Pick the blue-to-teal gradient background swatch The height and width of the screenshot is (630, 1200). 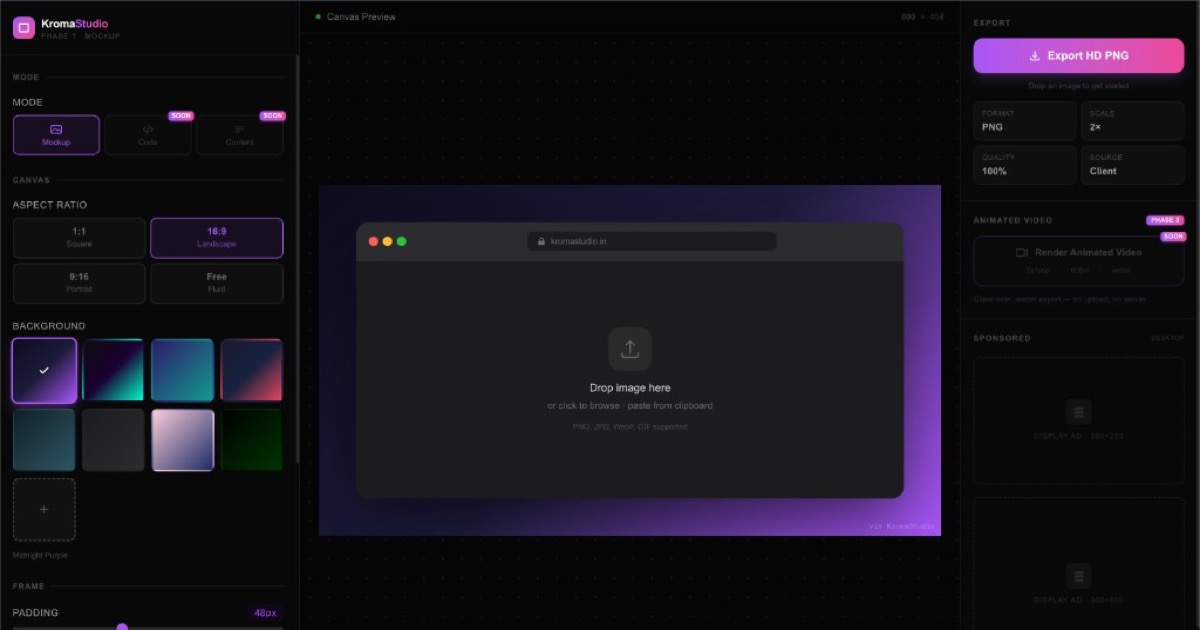coord(182,370)
